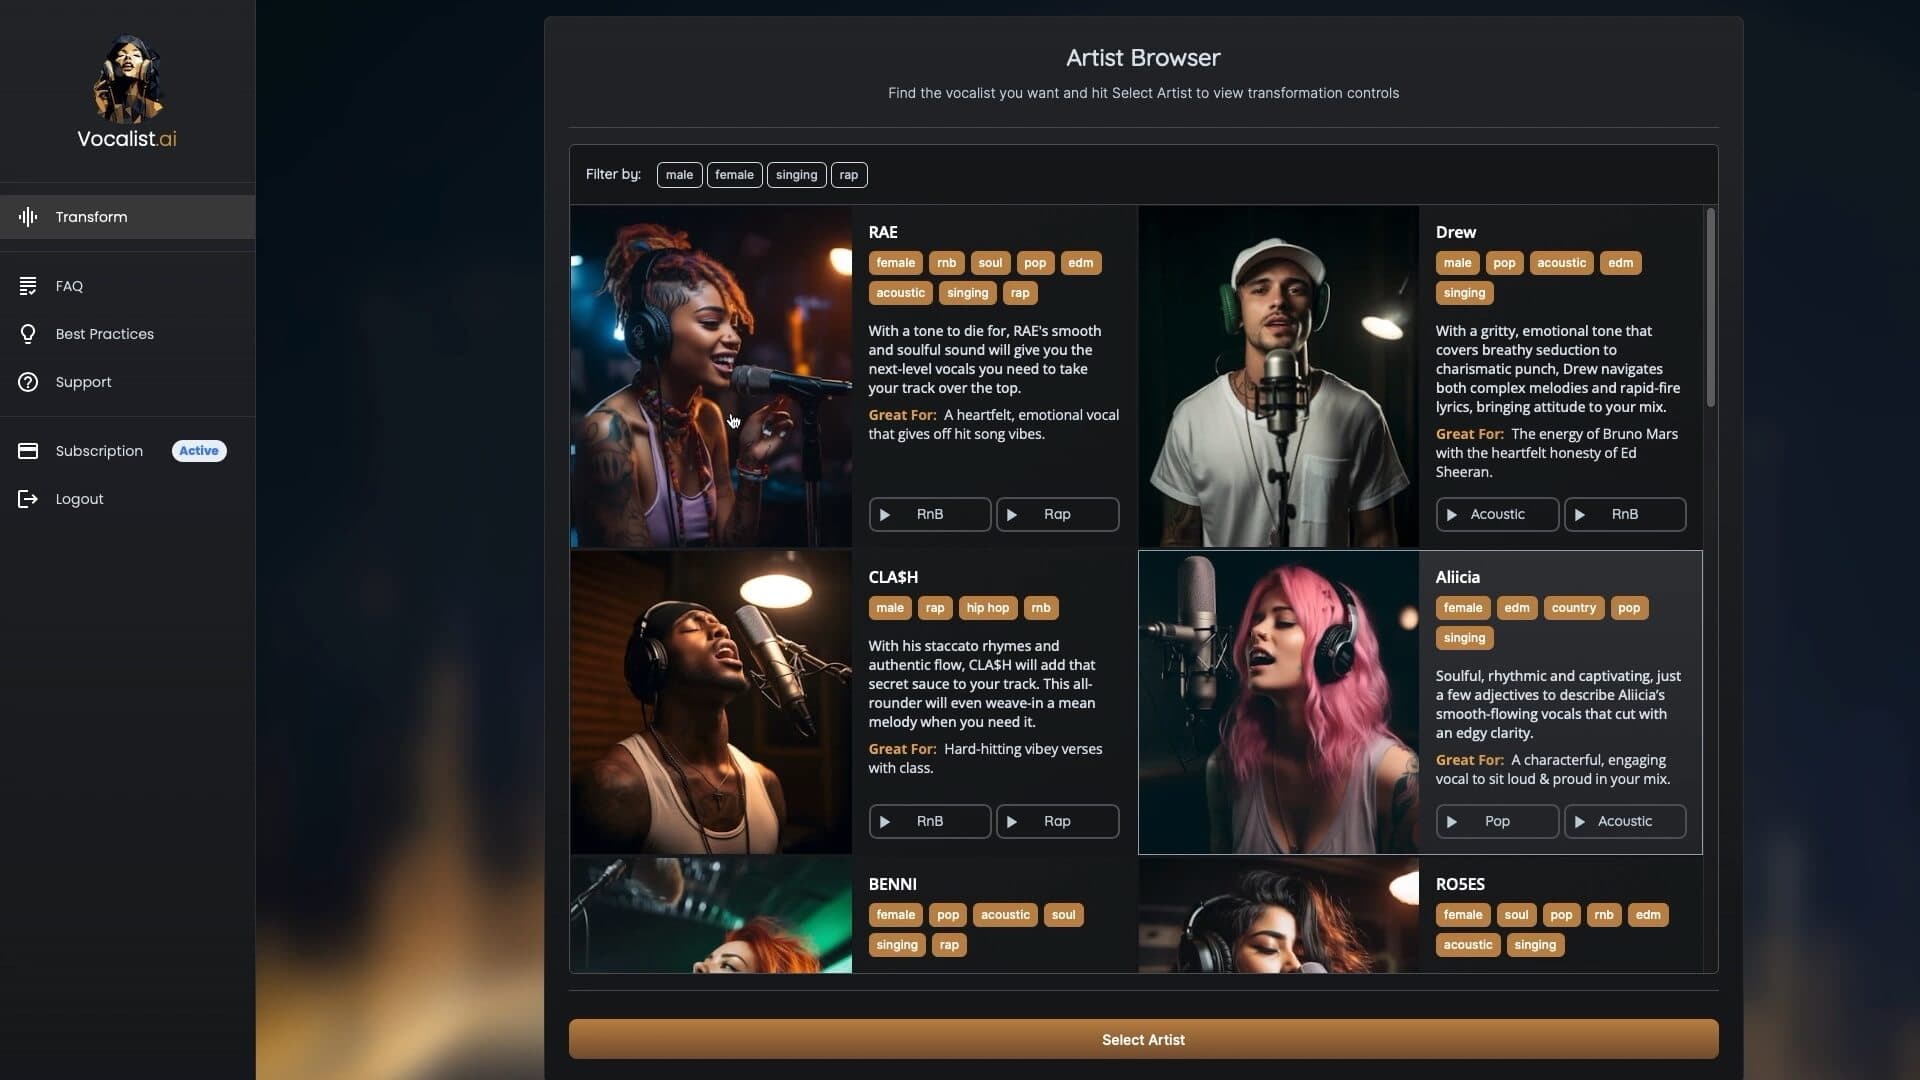Screen dimensions: 1920x1080
Task: Click the Best Practices lightbulb icon
Action: click(x=28, y=334)
